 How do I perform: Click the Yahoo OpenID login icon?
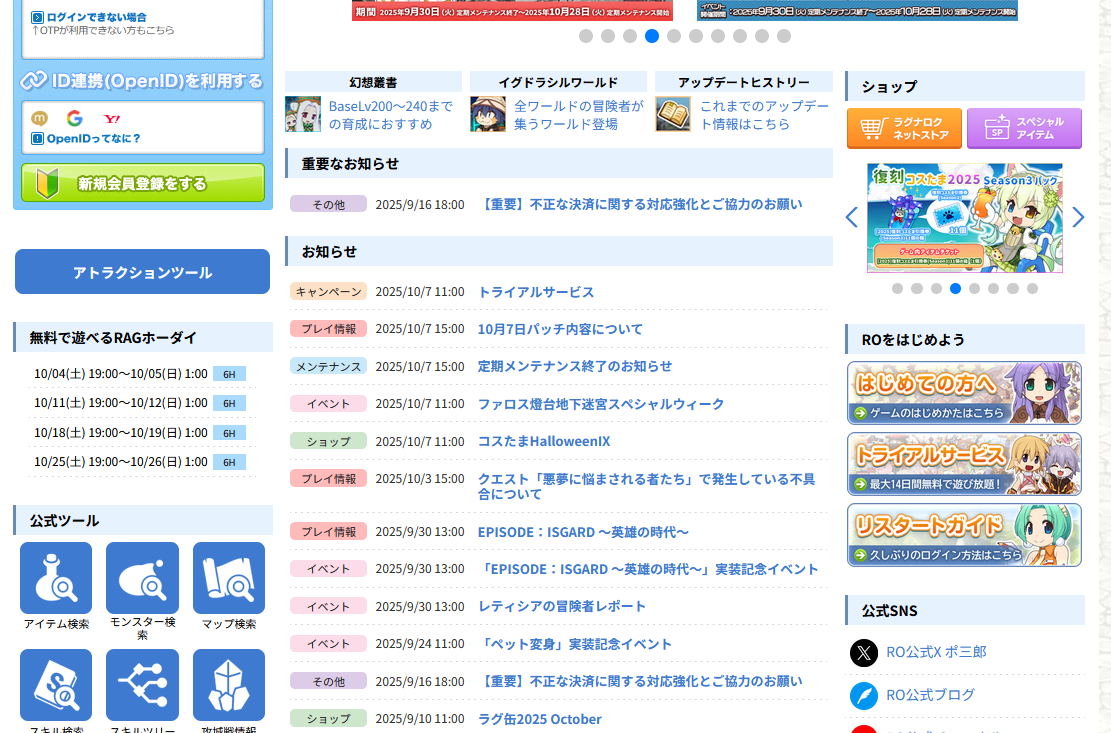[112, 118]
